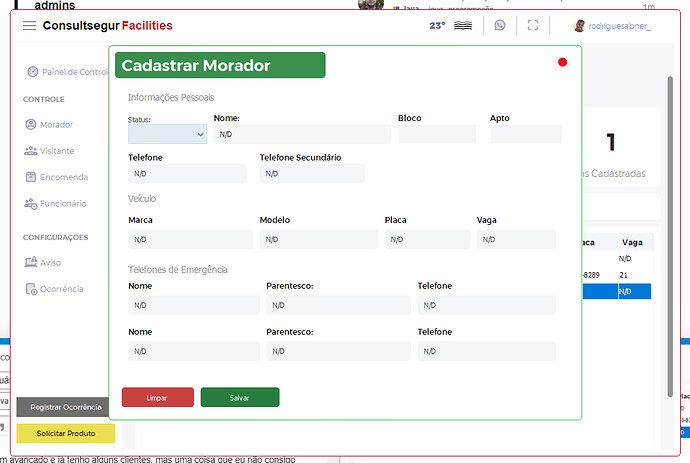The image size is (690, 463).
Task: Click the Aviso notice icon
Action: tap(31, 262)
